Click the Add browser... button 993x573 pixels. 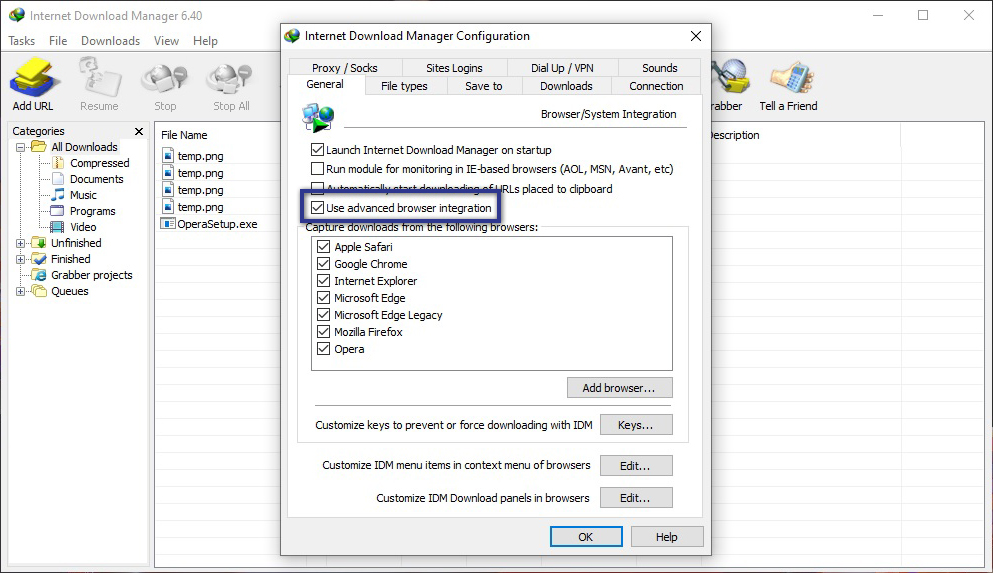point(619,387)
